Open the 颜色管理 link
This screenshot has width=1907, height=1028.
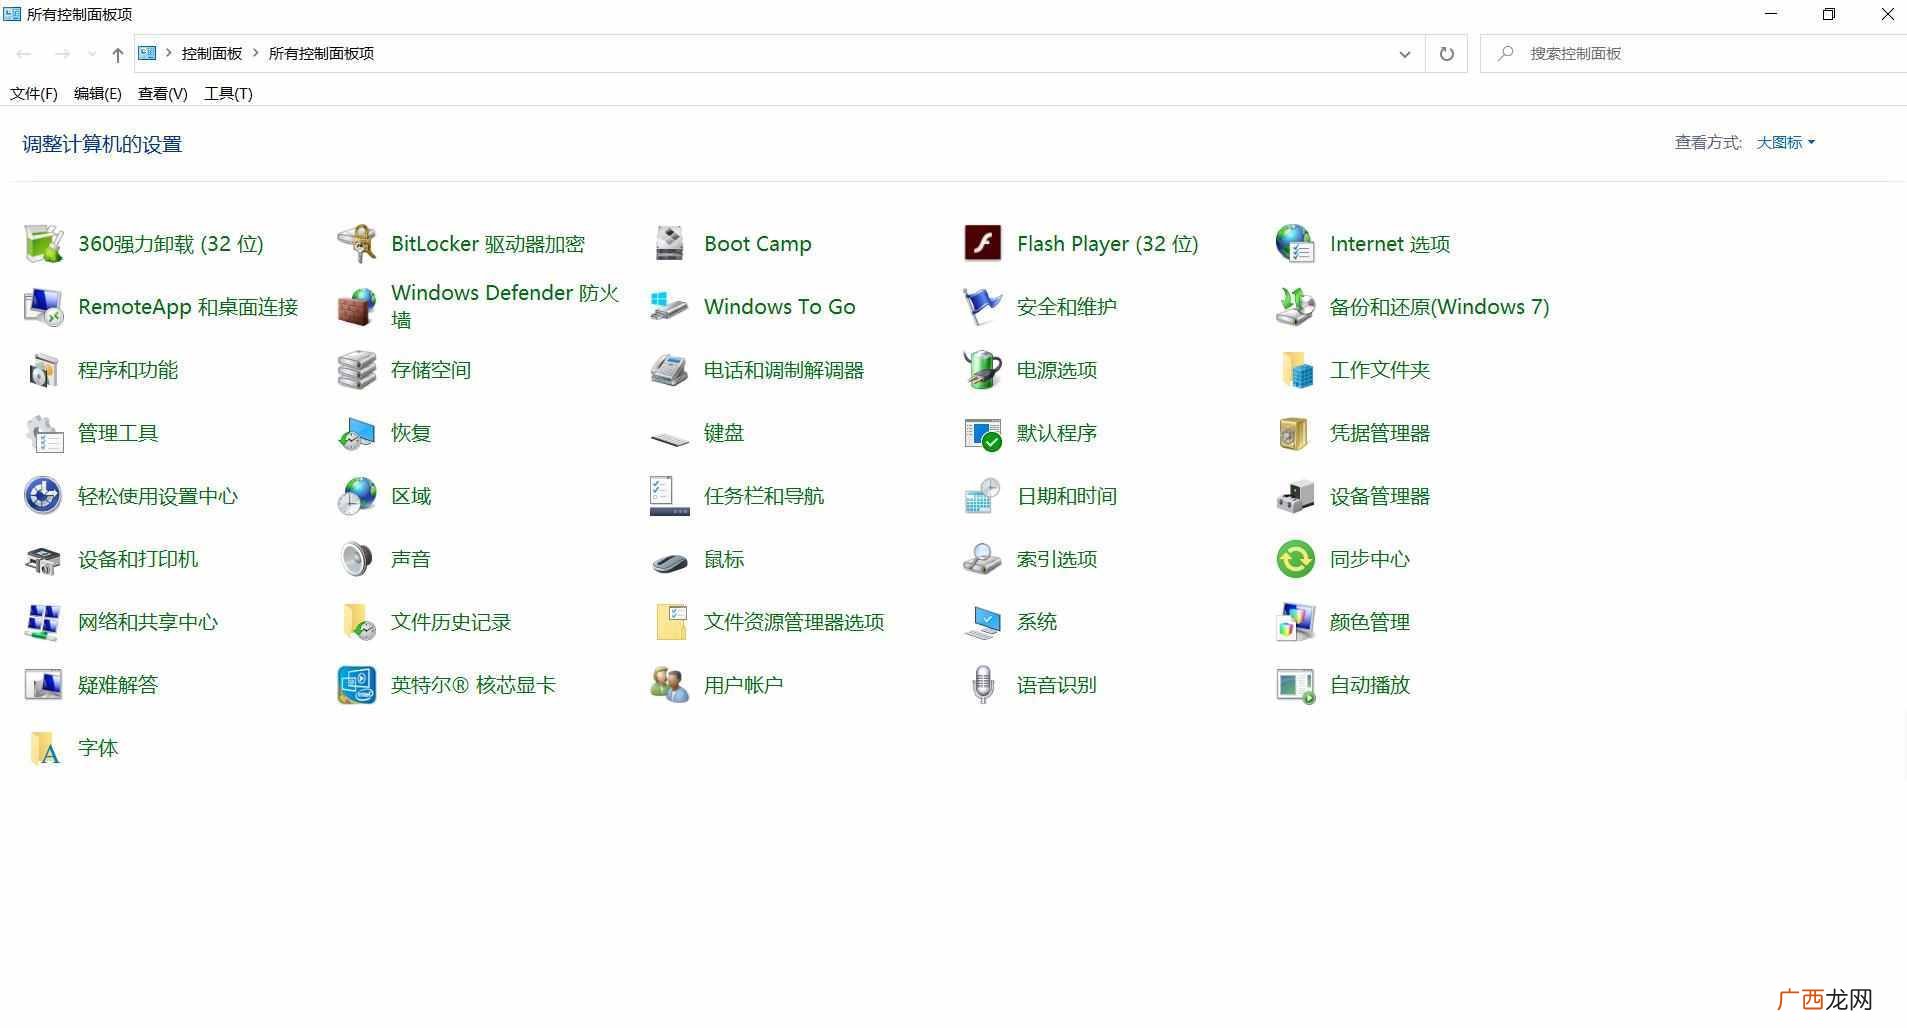pyautogui.click(x=1370, y=622)
